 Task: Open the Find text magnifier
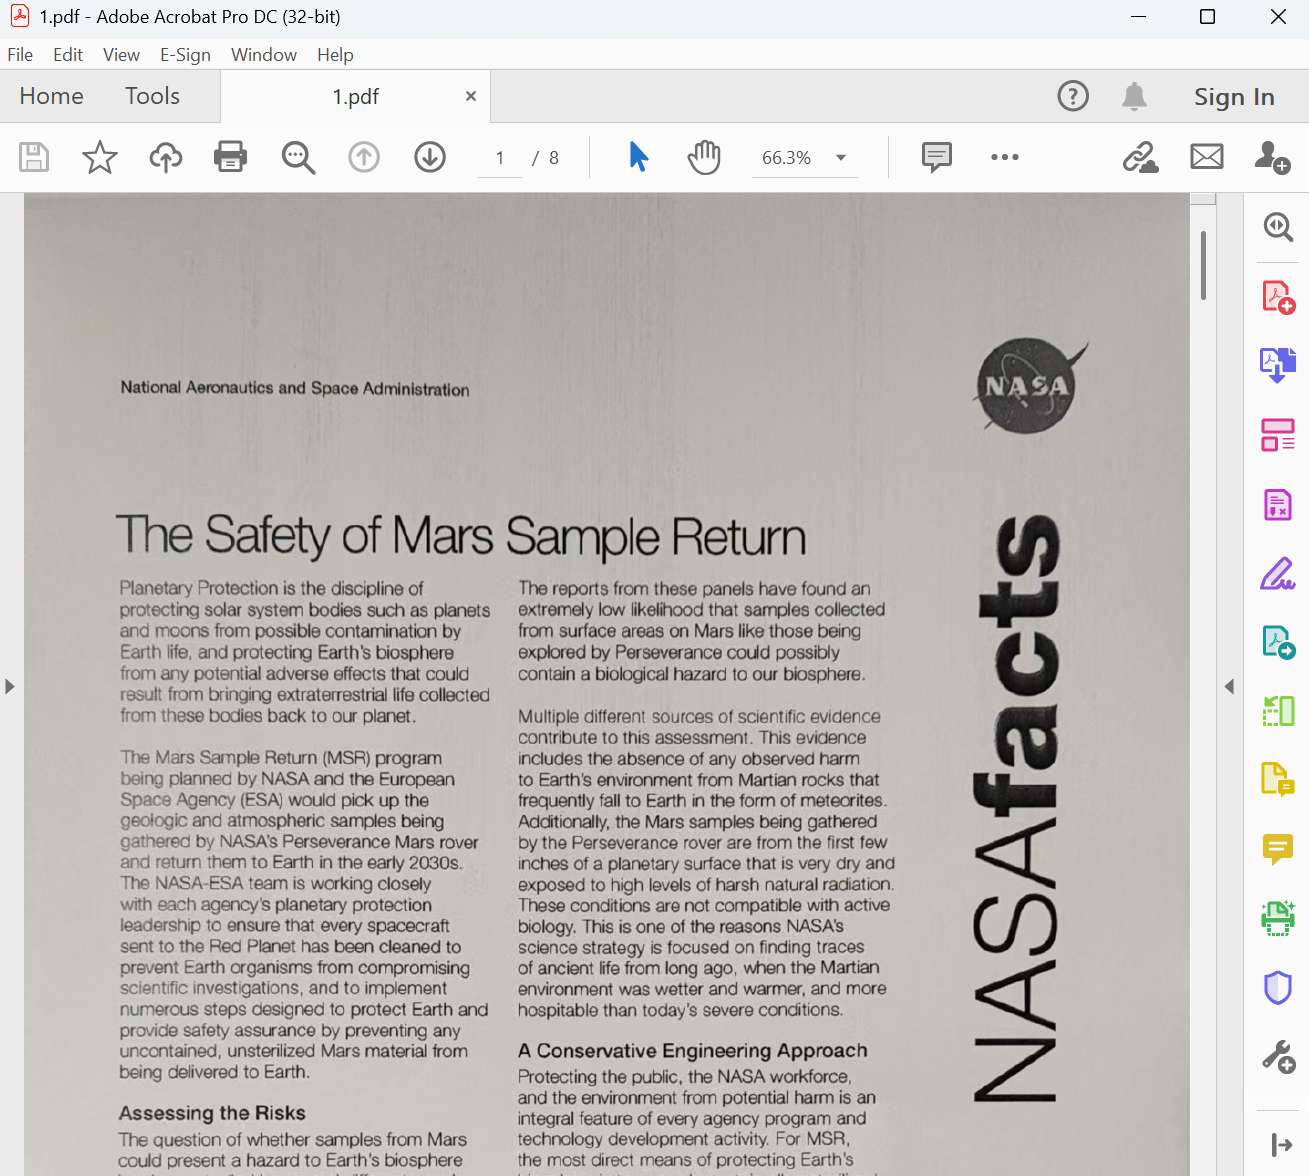pyautogui.click(x=298, y=157)
